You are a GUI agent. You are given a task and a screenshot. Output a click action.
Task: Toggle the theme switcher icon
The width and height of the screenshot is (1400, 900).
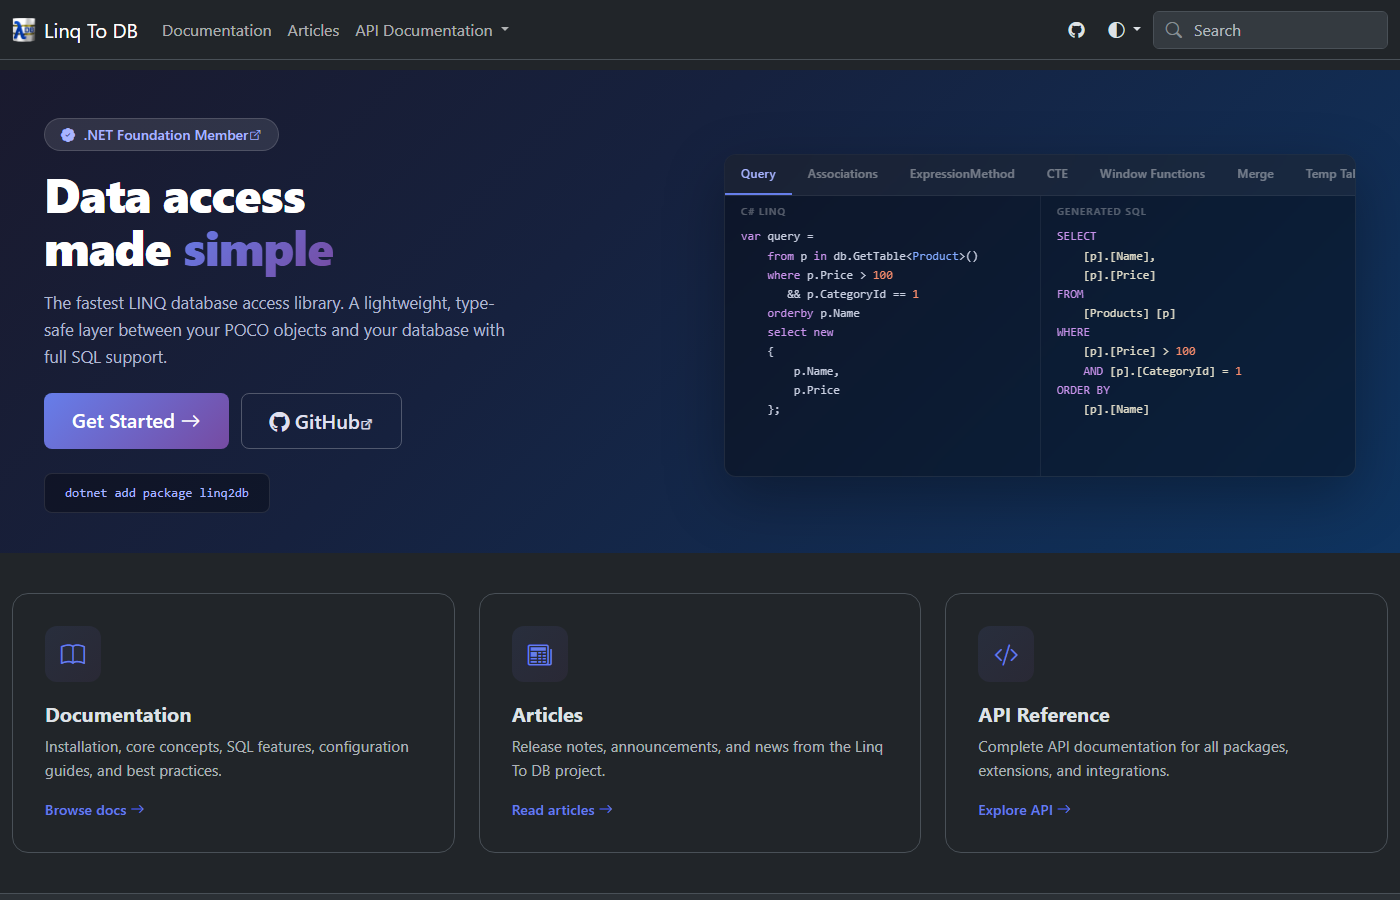pos(1124,30)
